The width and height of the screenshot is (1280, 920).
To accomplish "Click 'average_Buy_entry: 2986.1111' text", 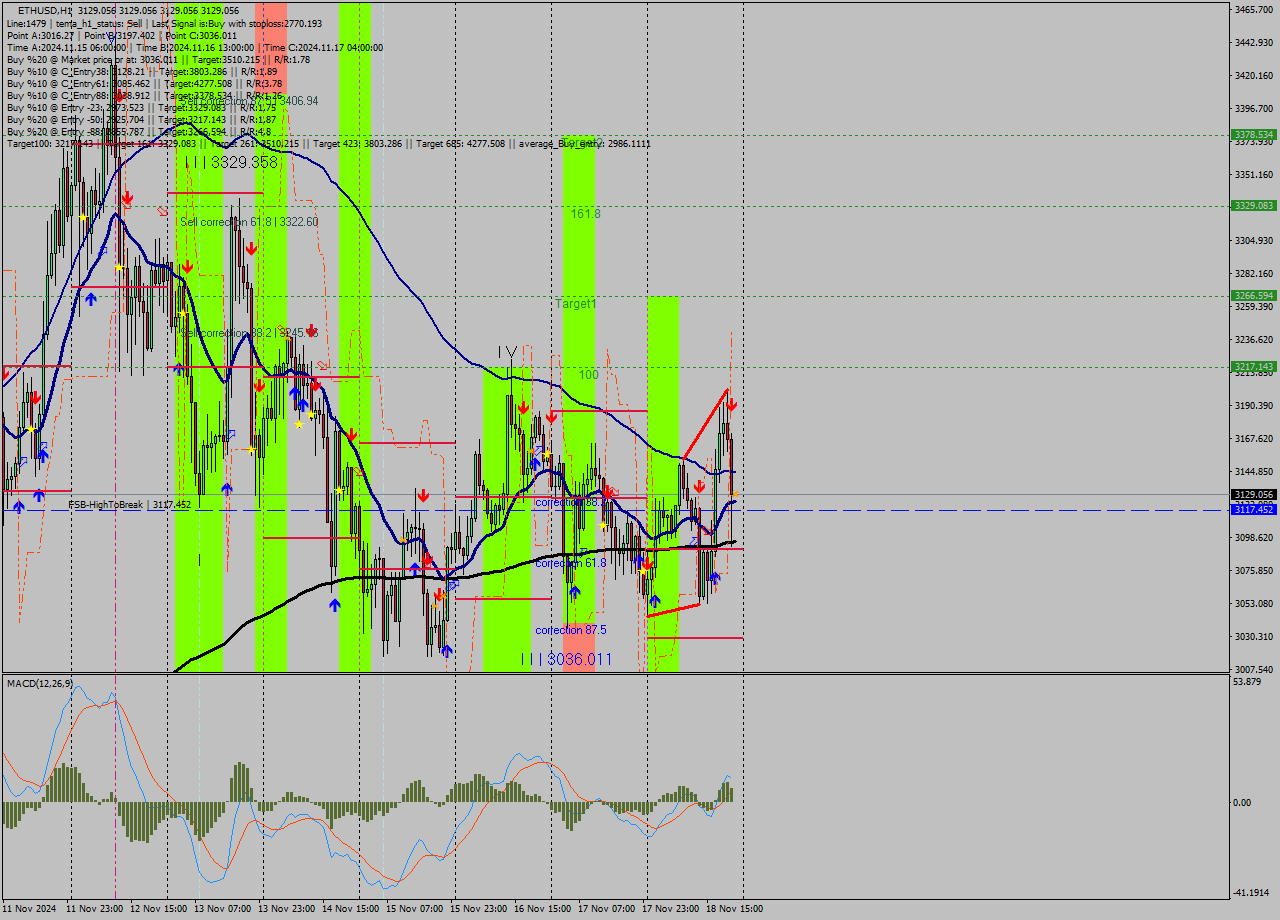I will [587, 143].
